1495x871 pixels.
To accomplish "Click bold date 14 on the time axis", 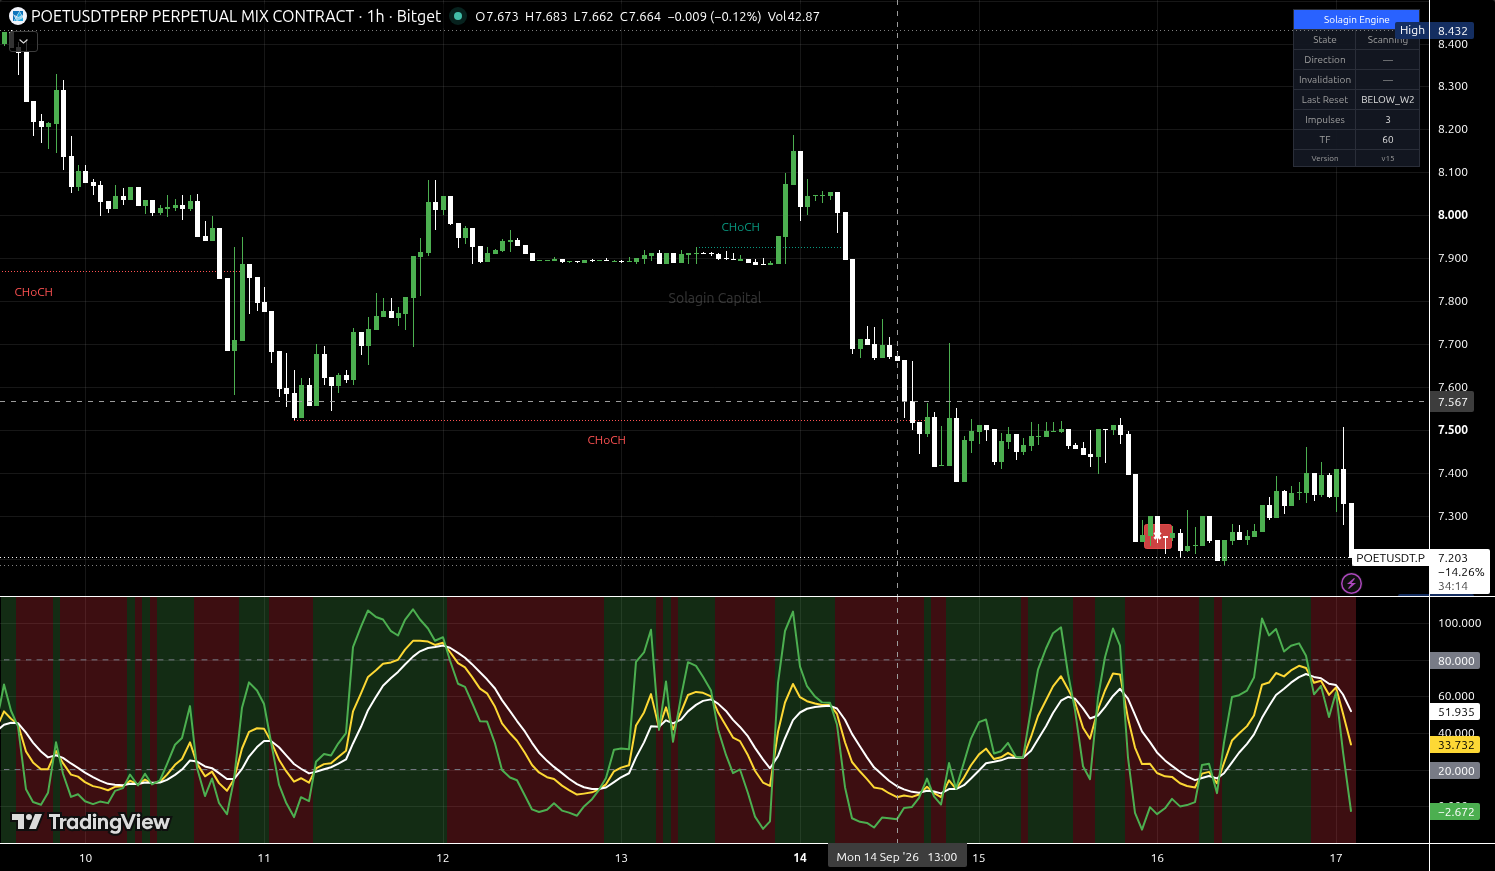I will click(800, 858).
